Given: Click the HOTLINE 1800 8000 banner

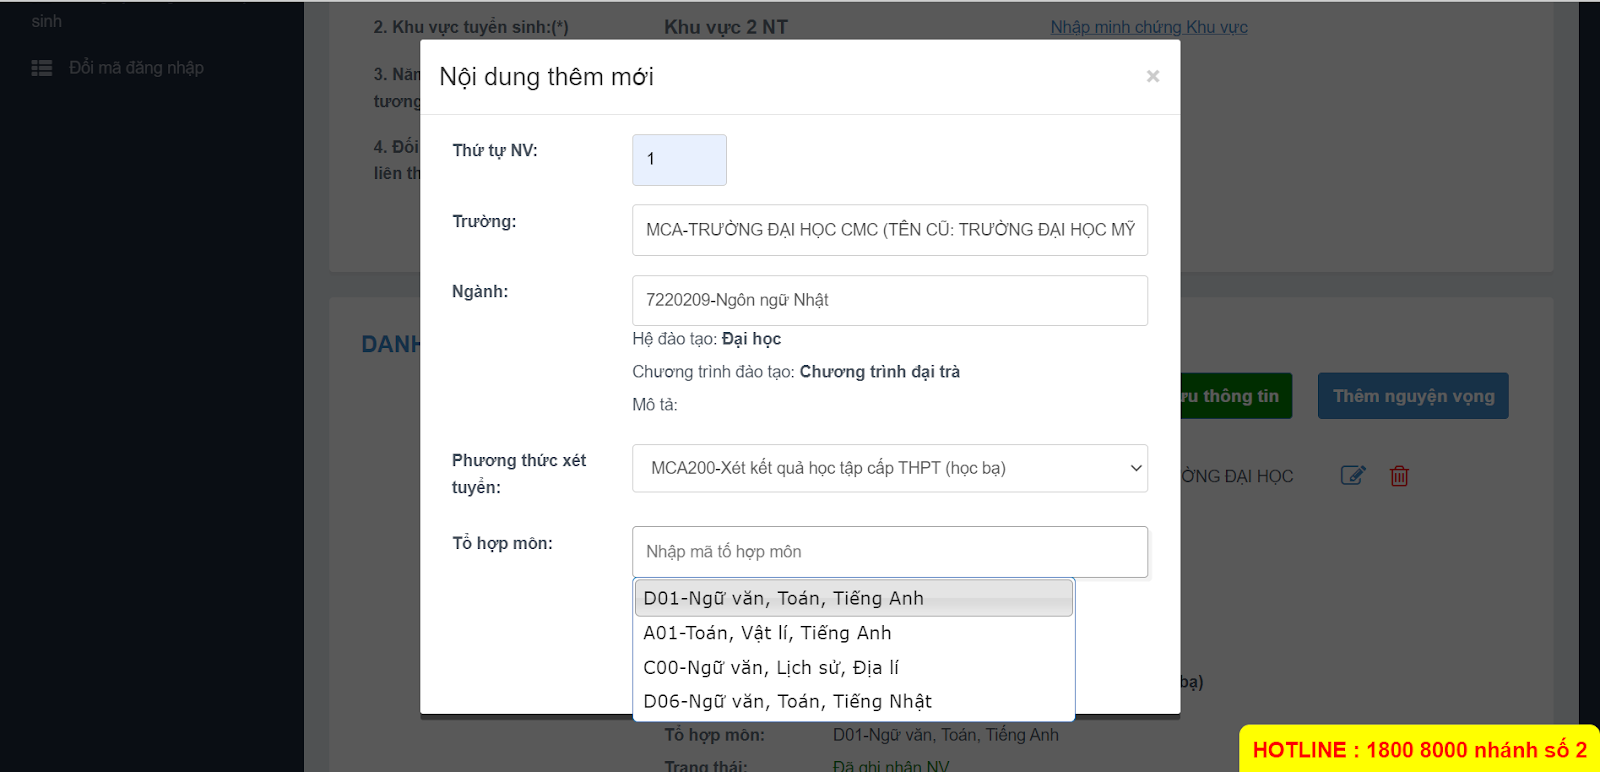Looking at the screenshot, I should pyautogui.click(x=1419, y=750).
